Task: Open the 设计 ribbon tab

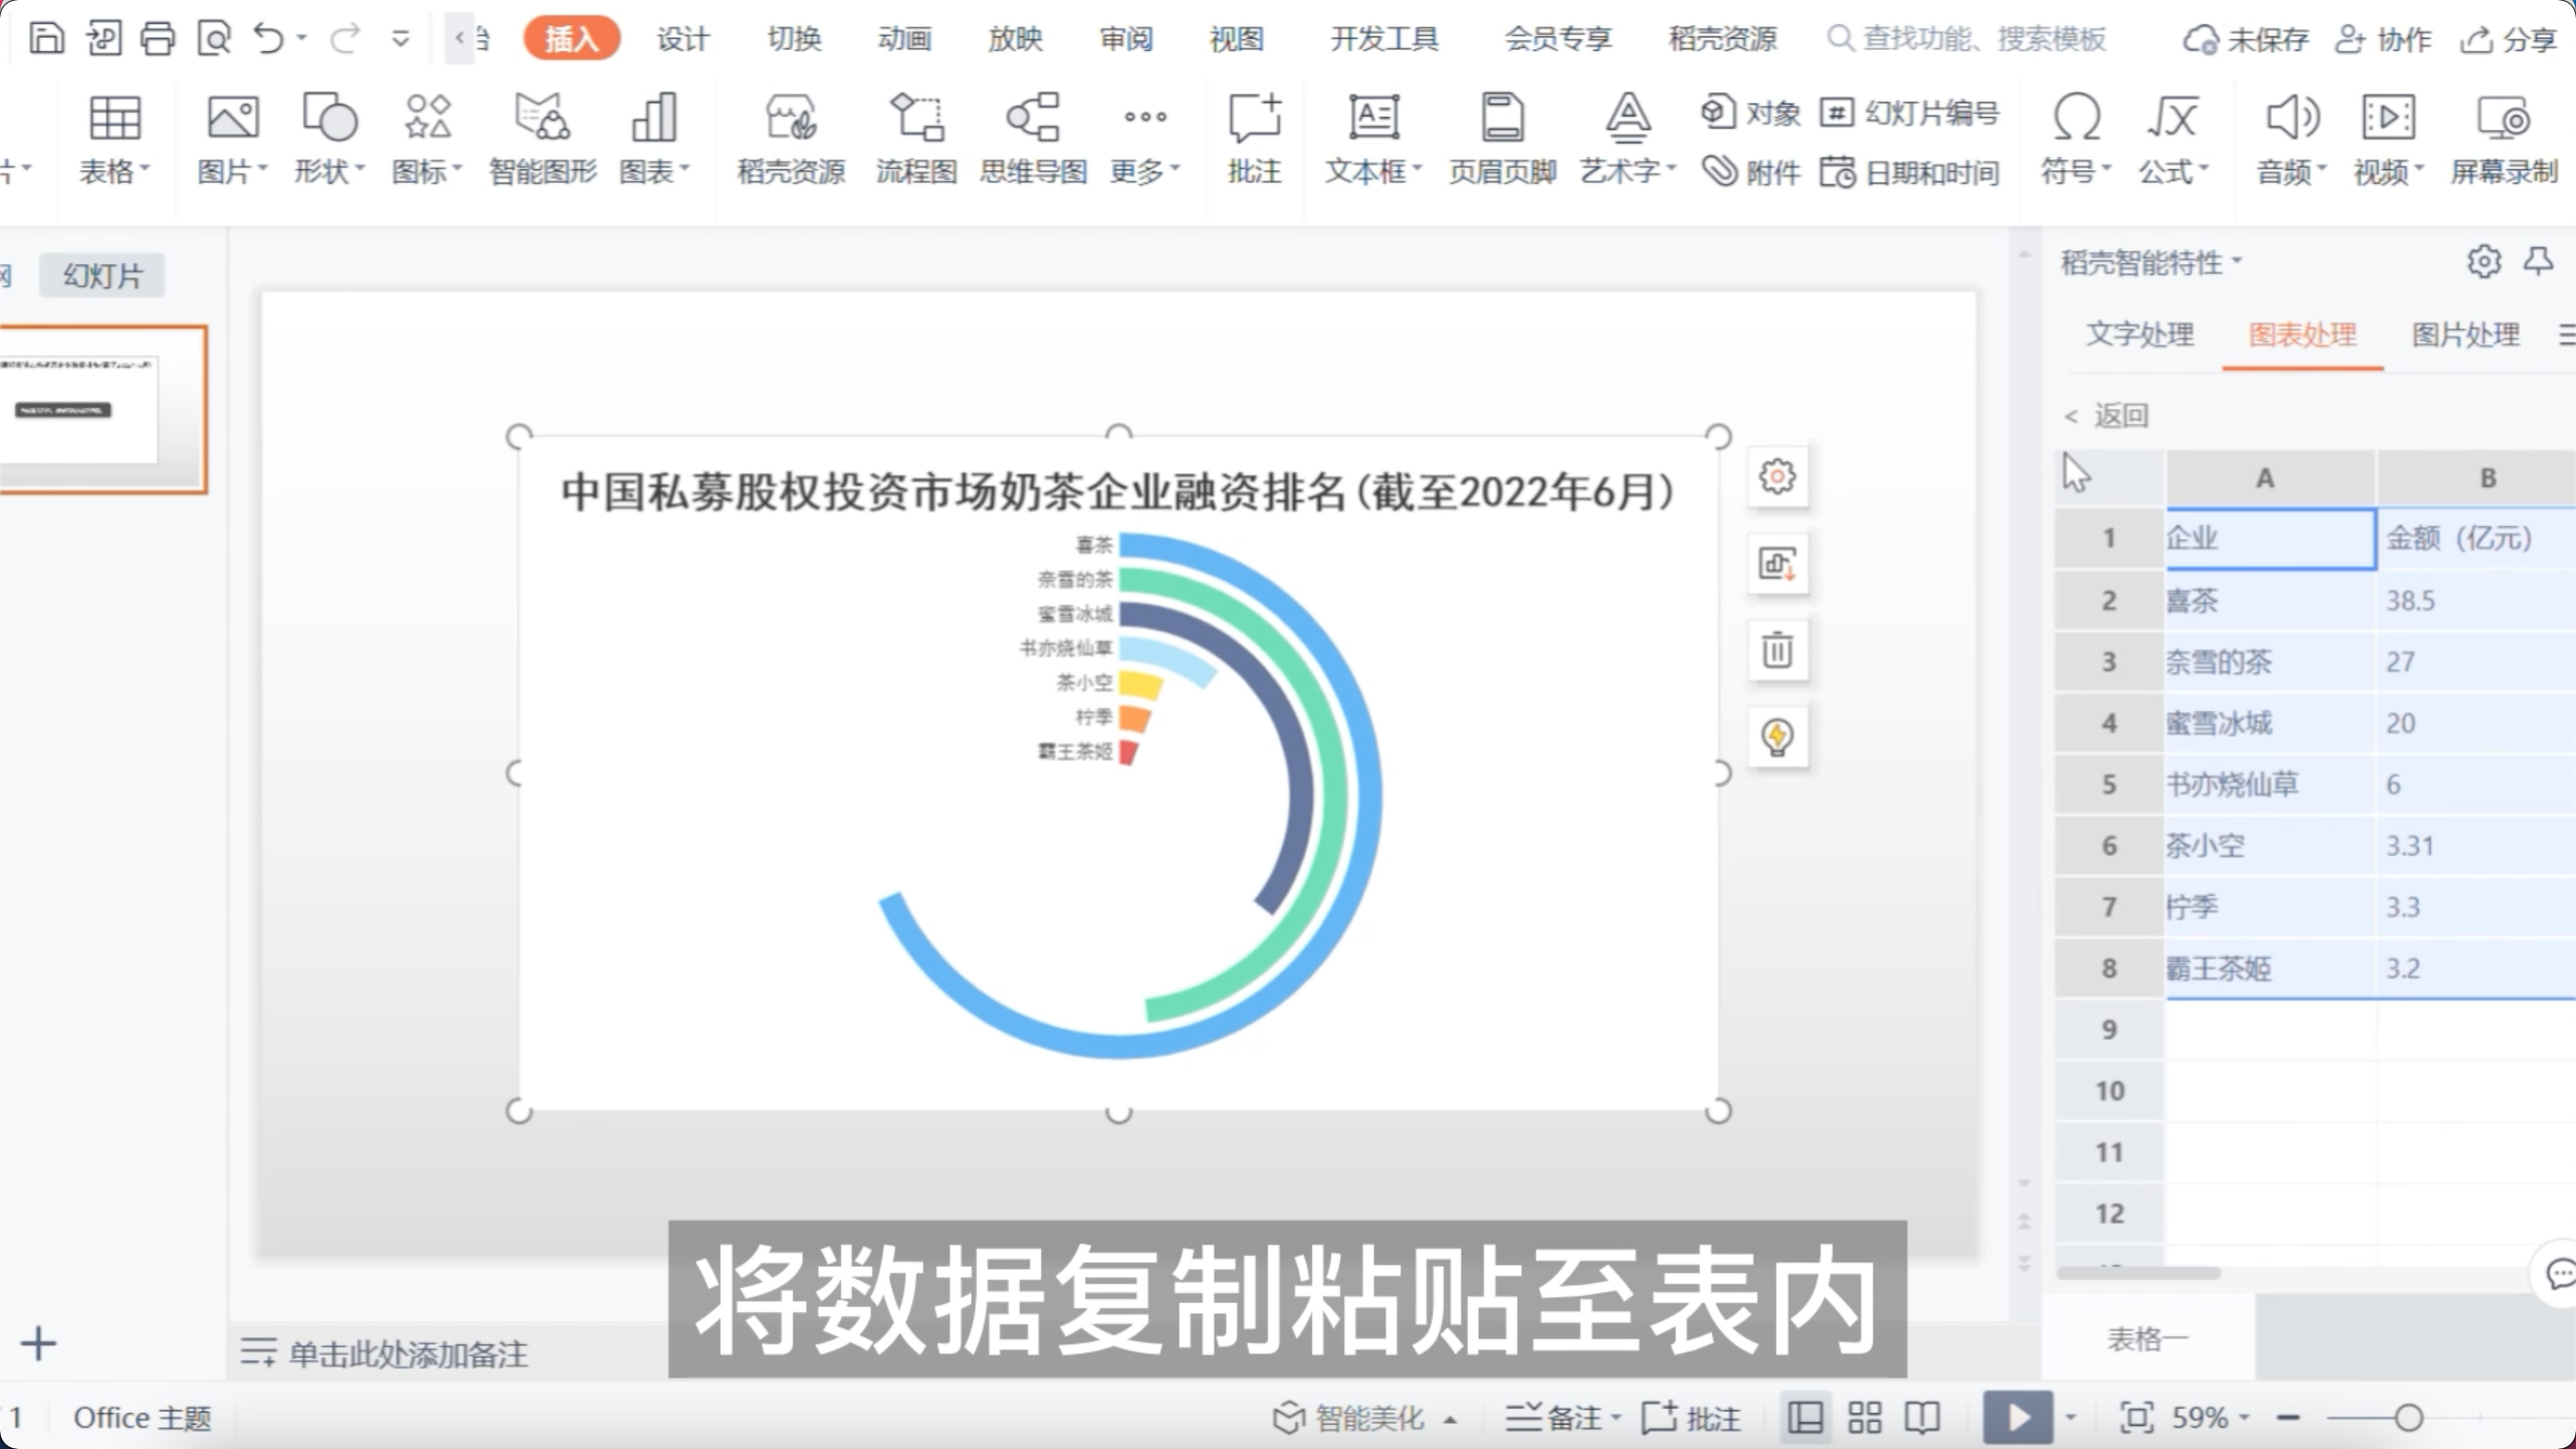Action: point(683,39)
